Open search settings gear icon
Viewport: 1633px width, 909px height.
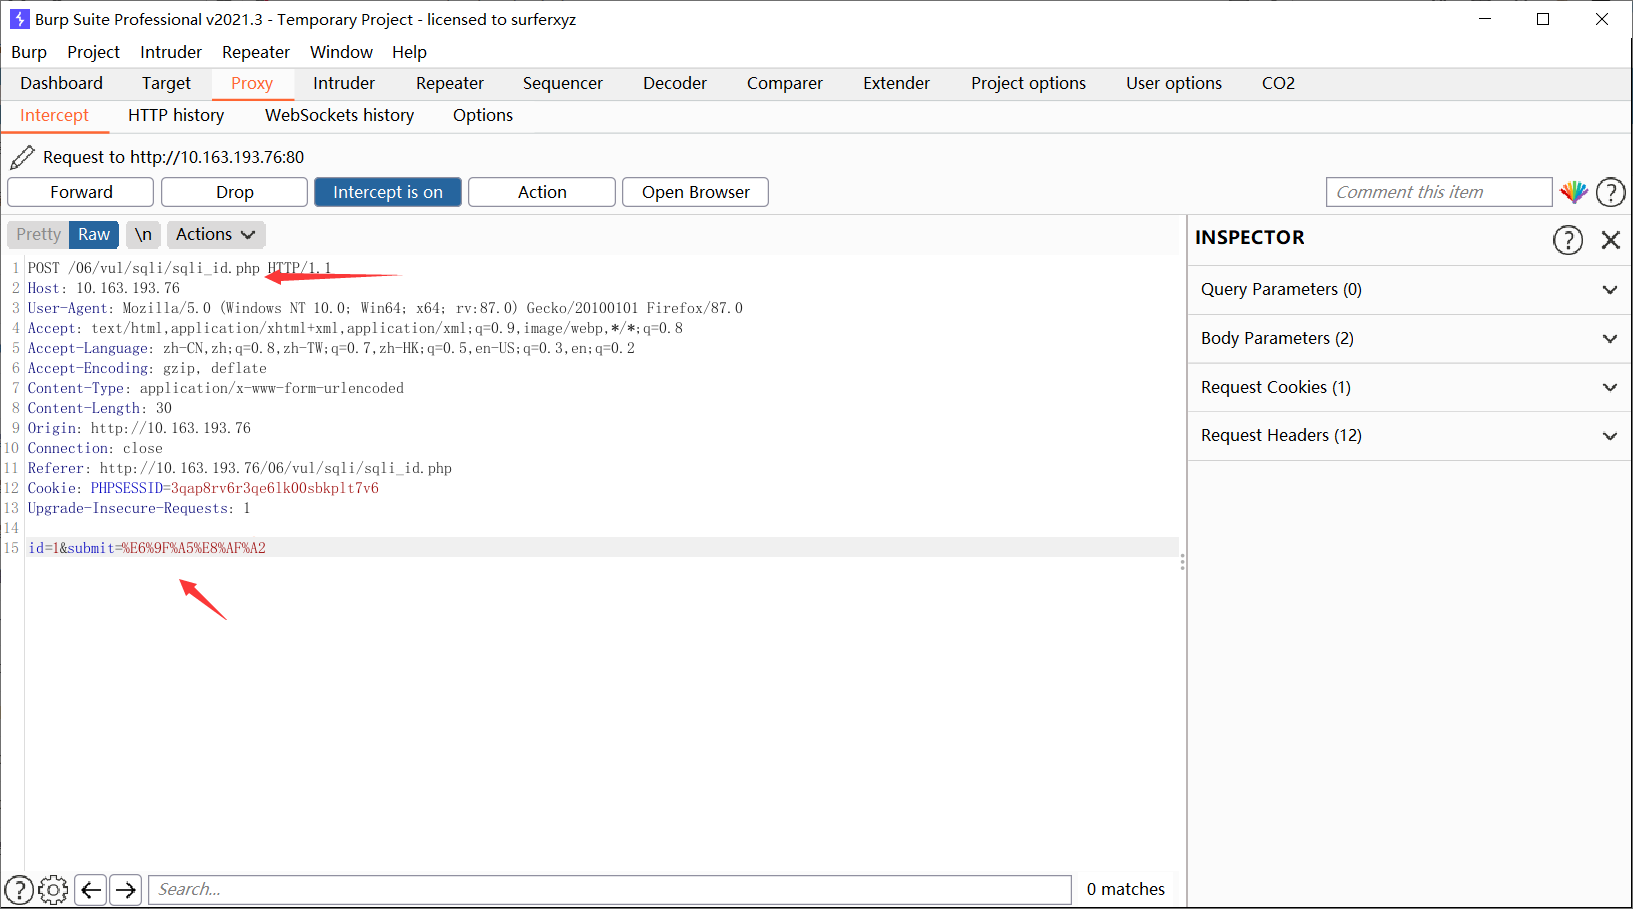[53, 889]
